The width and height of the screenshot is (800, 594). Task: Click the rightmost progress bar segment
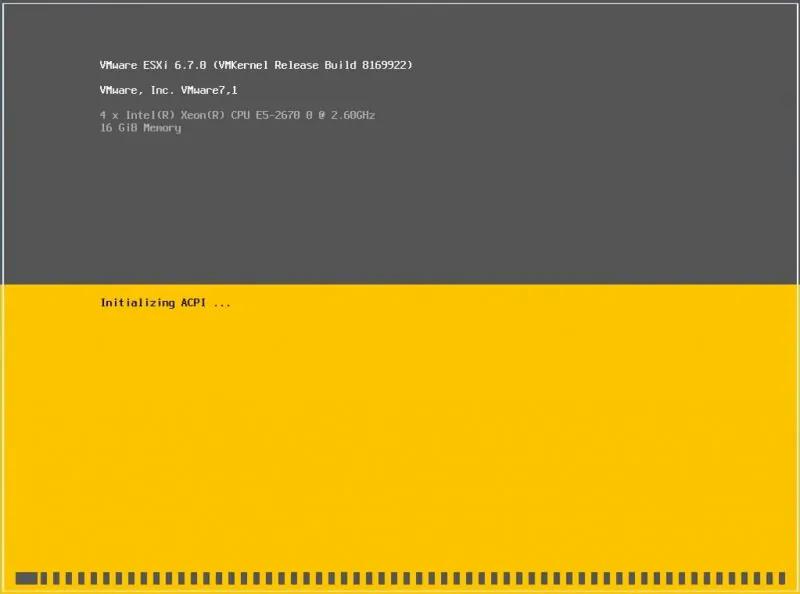[780, 577]
